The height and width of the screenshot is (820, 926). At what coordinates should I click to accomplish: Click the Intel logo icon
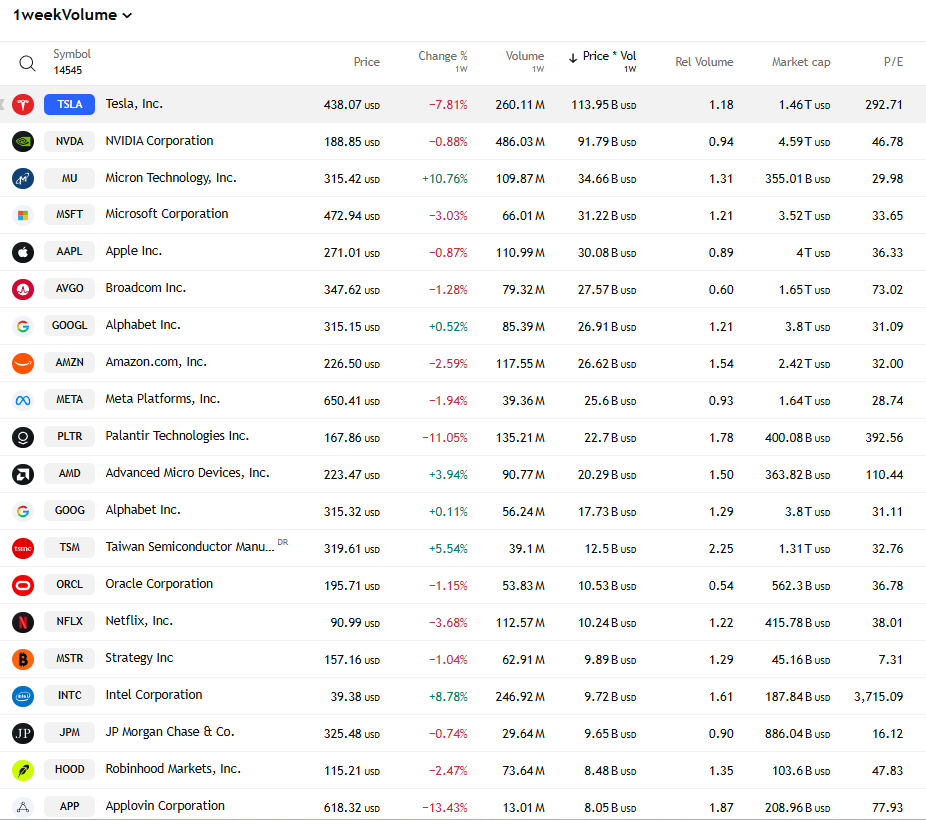[x=23, y=697]
